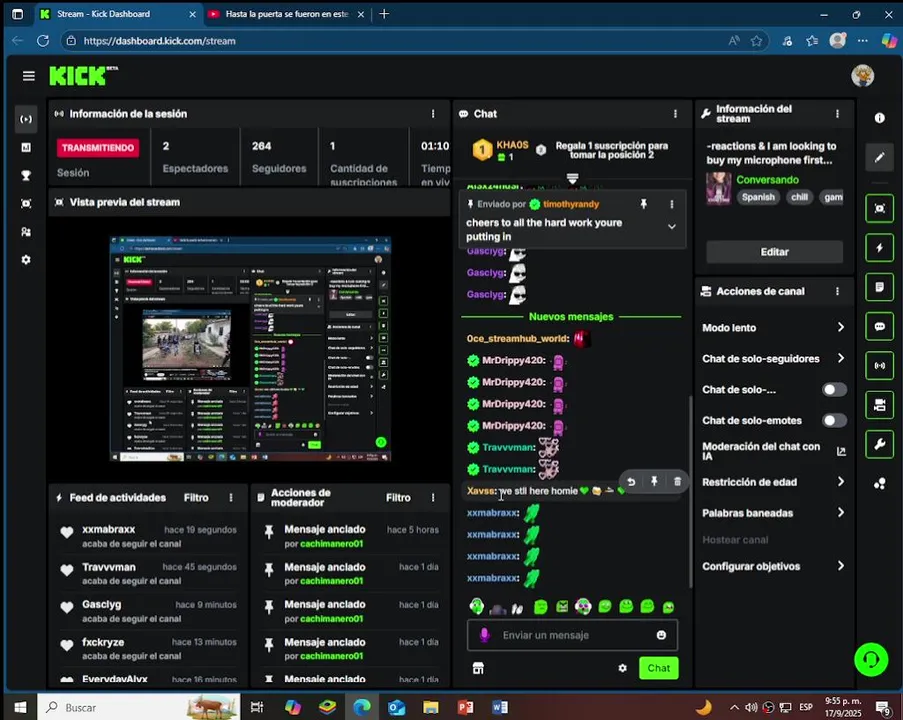Switch to the Stream - Kick Dashboard tab
The width and height of the screenshot is (903, 720).
pos(117,14)
